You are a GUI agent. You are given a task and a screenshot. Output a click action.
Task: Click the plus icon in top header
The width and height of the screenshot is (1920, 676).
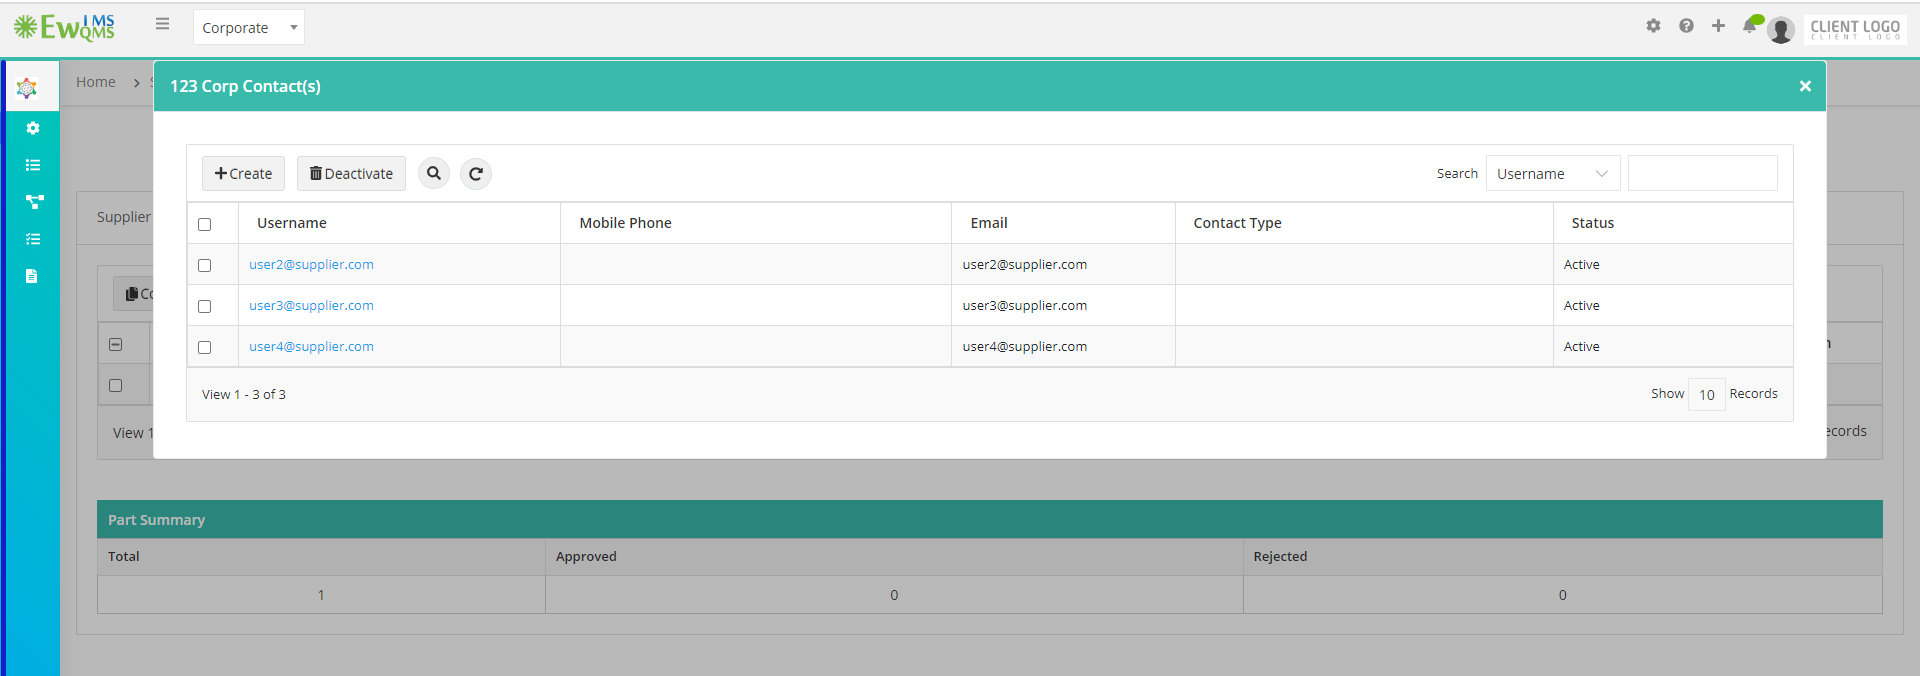click(1718, 26)
